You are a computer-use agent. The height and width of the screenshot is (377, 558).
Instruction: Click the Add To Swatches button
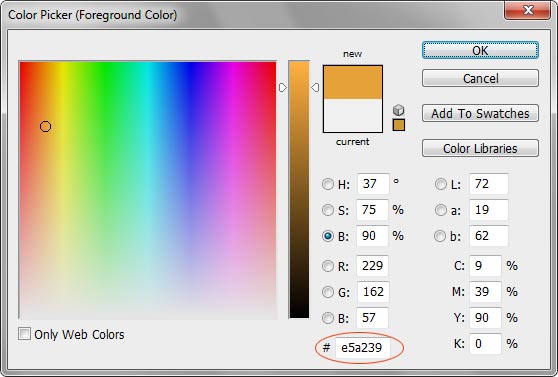coord(480,113)
